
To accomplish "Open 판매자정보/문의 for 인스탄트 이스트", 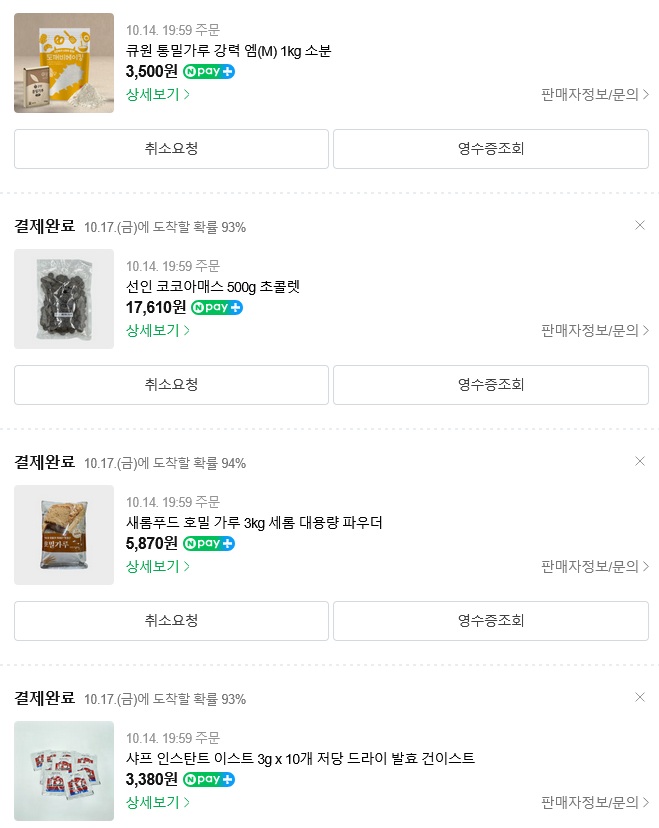I will coord(594,802).
